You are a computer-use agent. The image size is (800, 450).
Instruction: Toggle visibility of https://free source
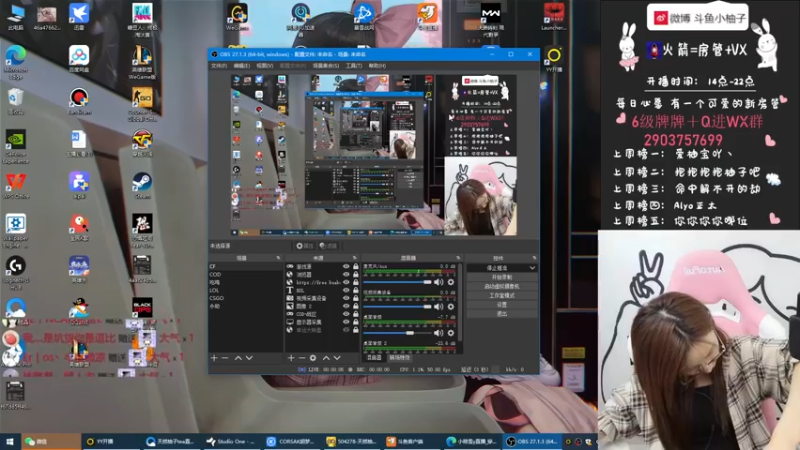tap(346, 282)
